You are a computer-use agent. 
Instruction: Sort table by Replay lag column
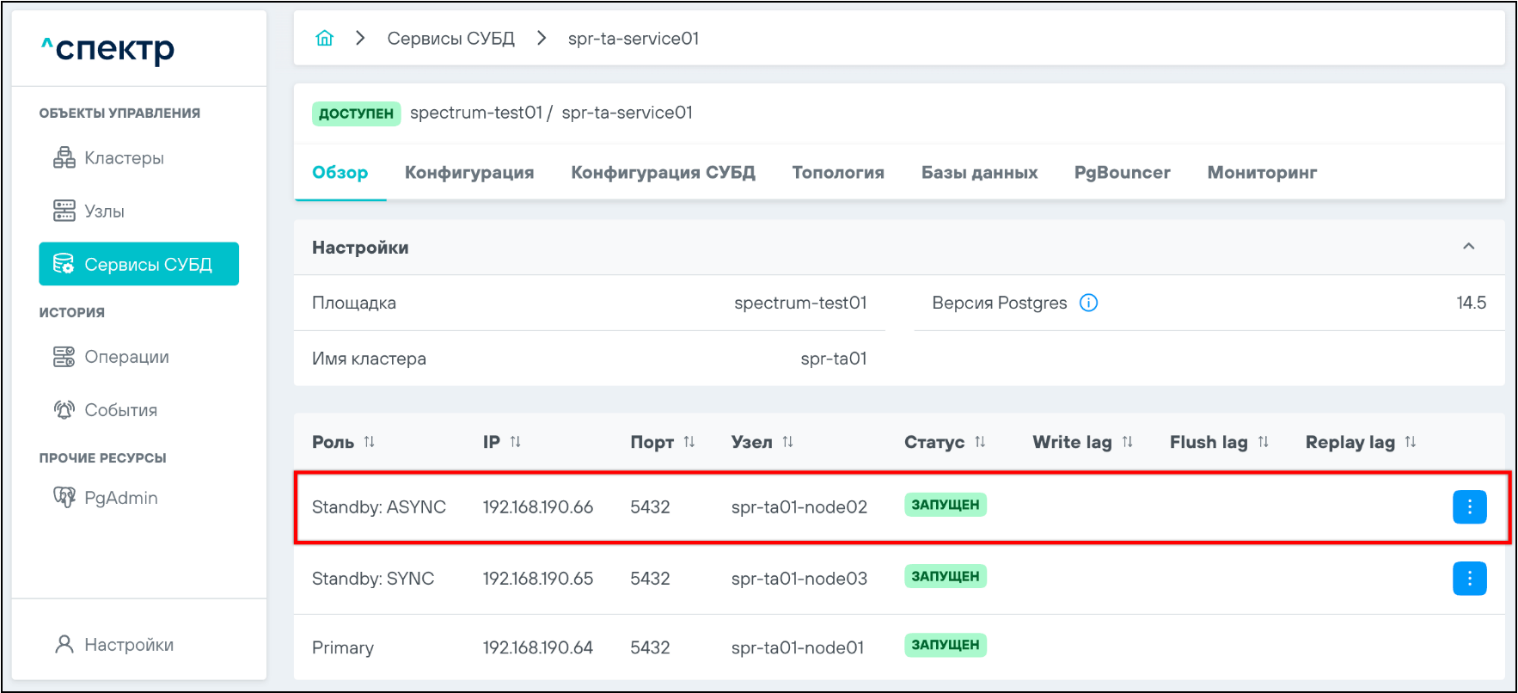click(x=1410, y=442)
